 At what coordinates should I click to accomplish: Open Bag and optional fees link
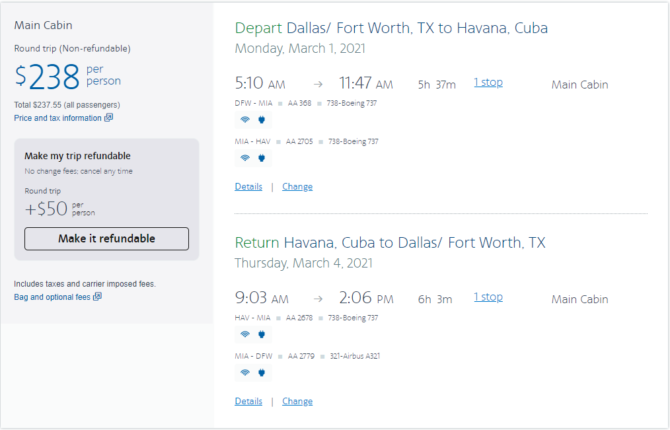point(52,297)
